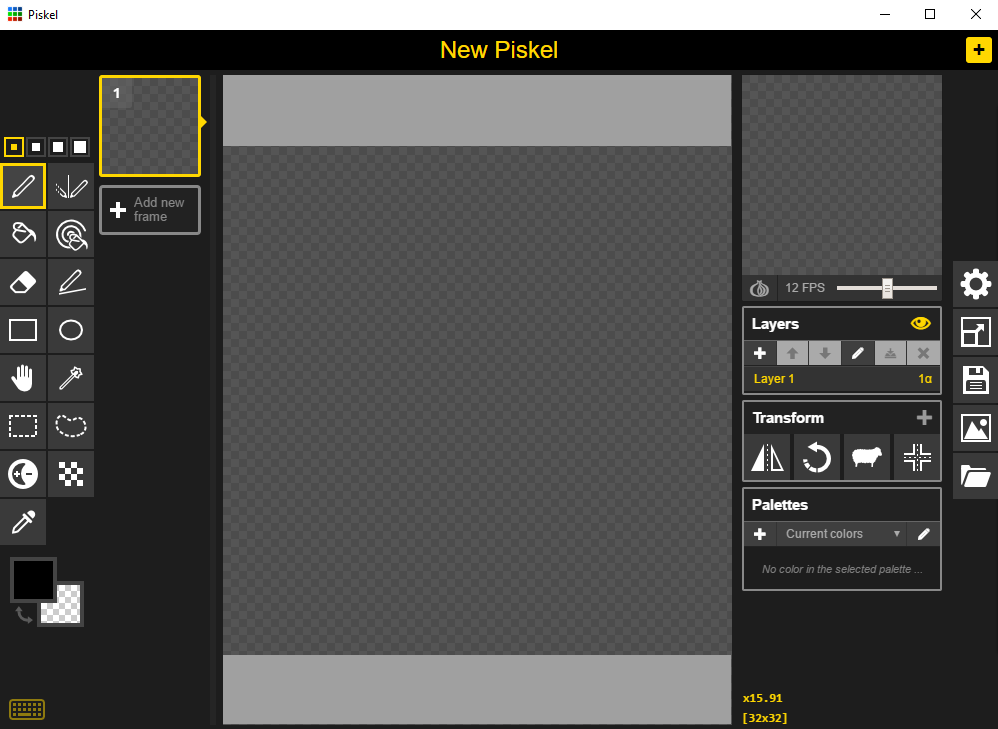Click the FPS slider handle
This screenshot has width=998, height=729.
pos(887,288)
